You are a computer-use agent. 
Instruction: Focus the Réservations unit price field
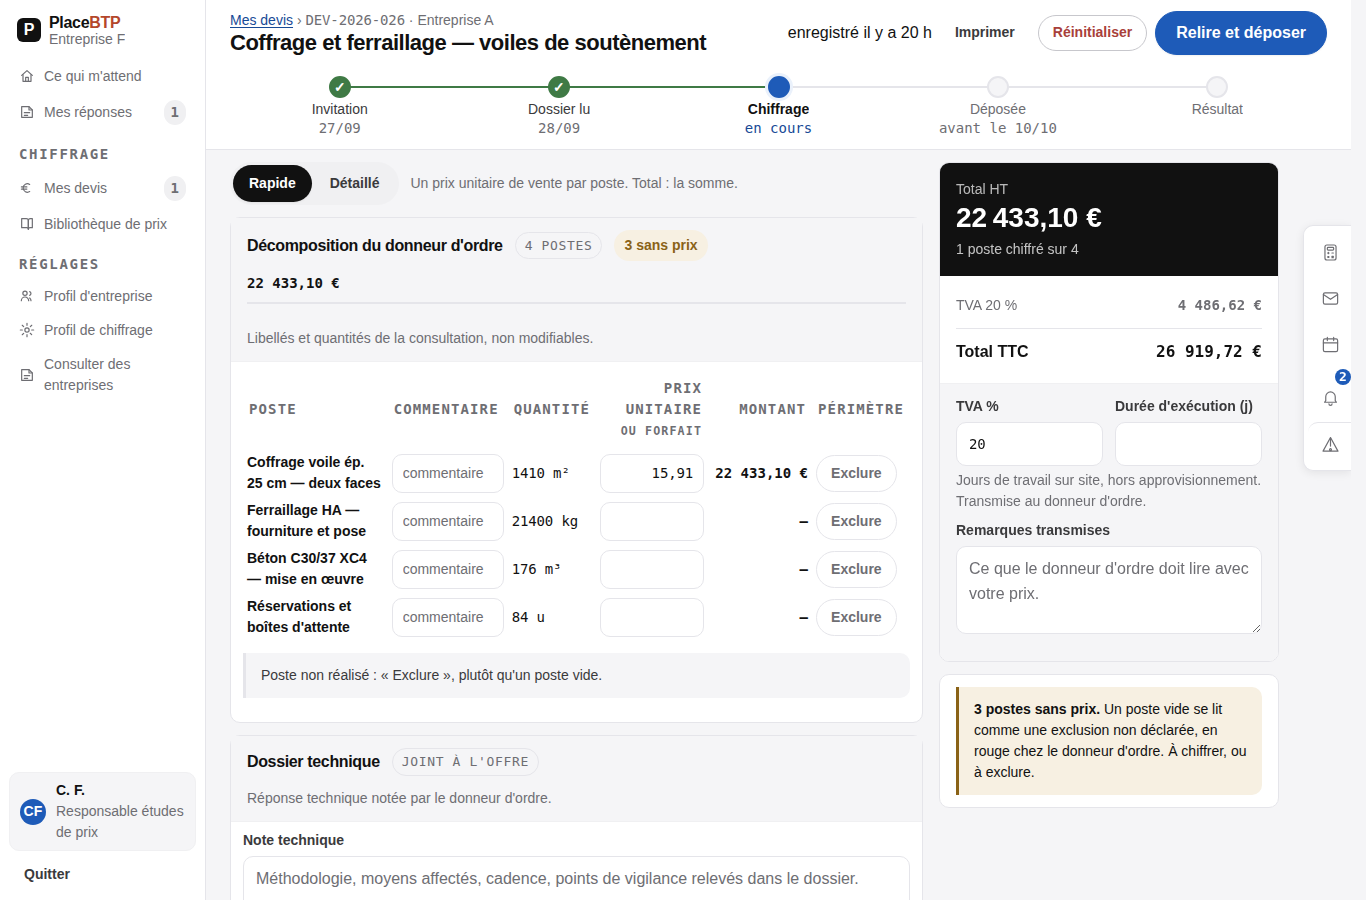[x=652, y=617]
